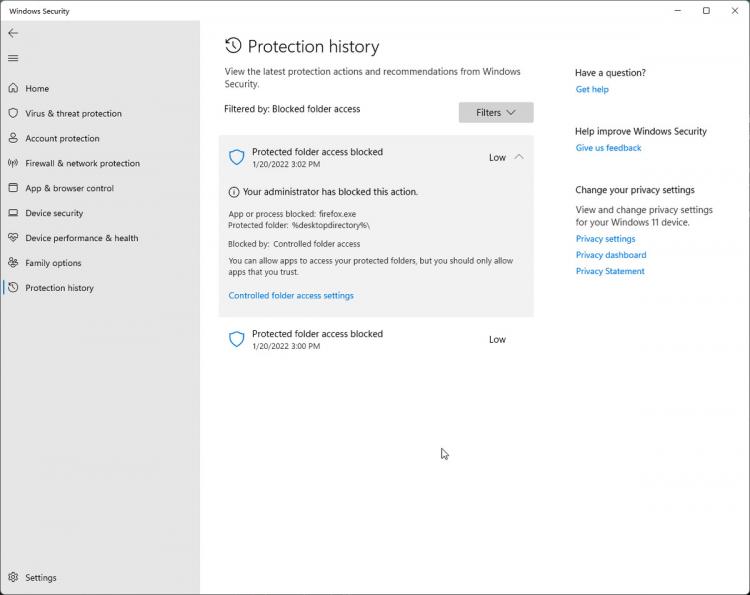Image resolution: width=750 pixels, height=595 pixels.
Task: Click the Get help link
Action: (592, 89)
